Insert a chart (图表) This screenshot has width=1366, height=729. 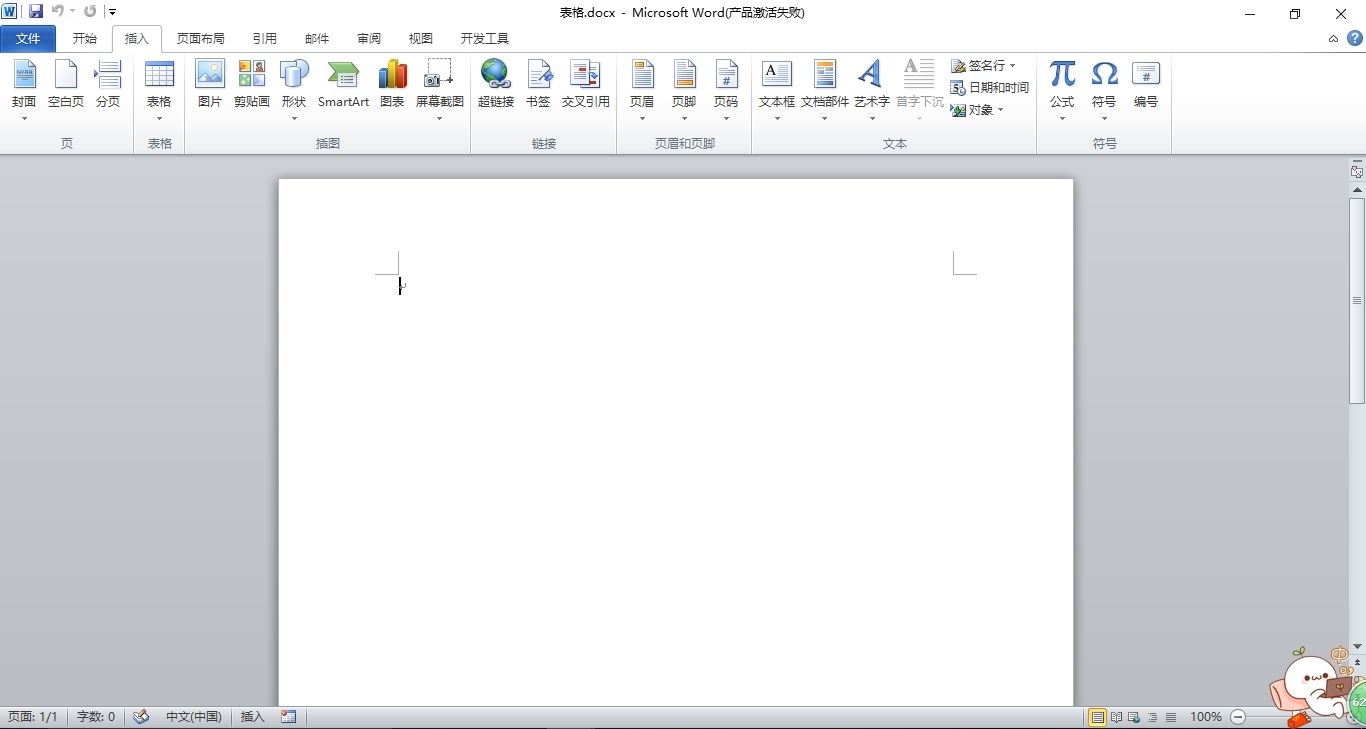coord(392,84)
